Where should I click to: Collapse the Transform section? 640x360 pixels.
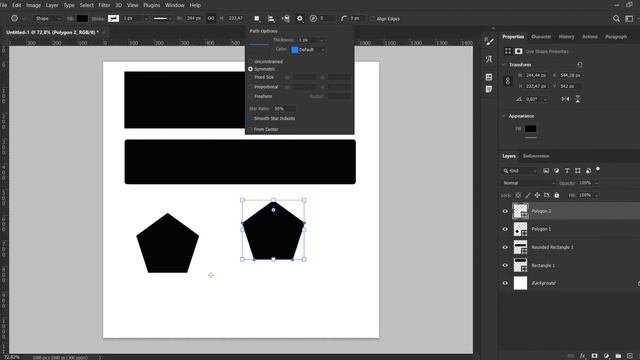504,64
